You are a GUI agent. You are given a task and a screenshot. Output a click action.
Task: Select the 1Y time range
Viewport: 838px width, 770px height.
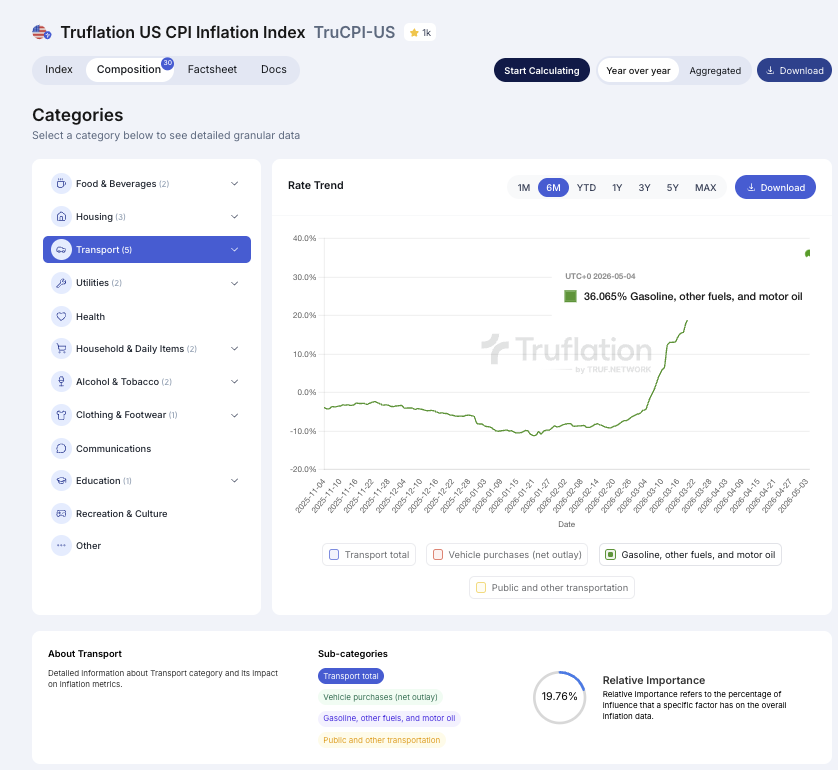[x=617, y=188]
